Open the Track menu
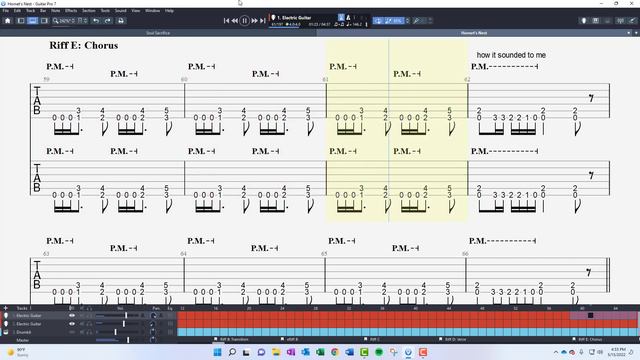Image resolution: width=640 pixels, height=360 pixels. pyautogui.click(x=31, y=11)
